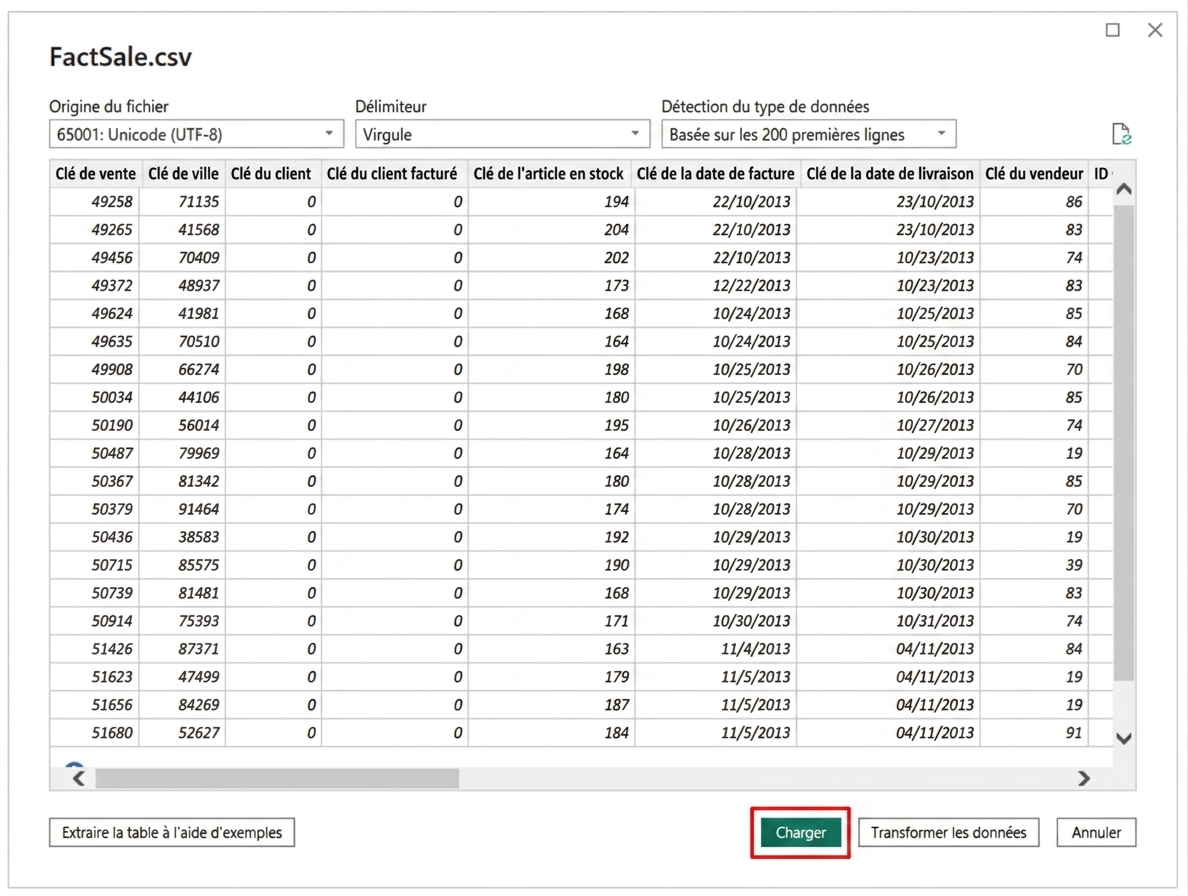This screenshot has height=896, width=1188.
Task: Click article key value 204
Action: (x=616, y=229)
